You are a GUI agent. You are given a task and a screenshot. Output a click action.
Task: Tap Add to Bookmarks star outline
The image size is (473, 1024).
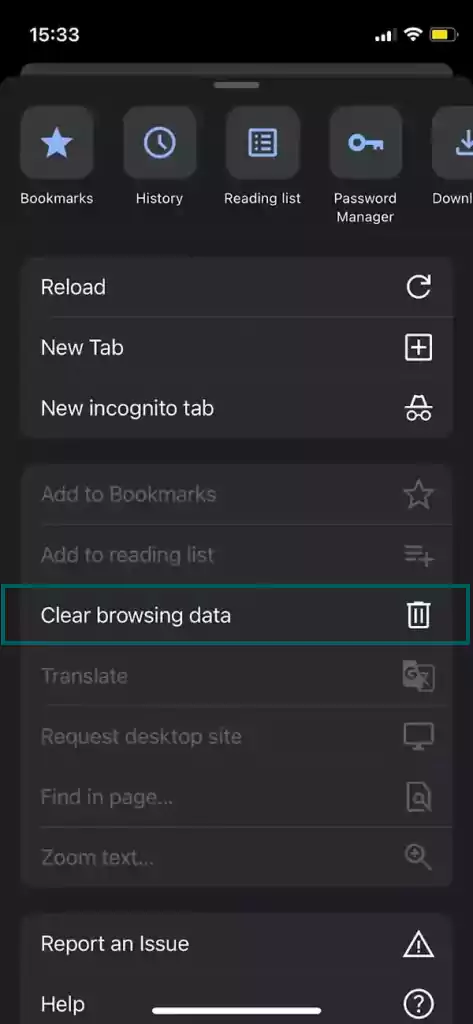(x=419, y=494)
